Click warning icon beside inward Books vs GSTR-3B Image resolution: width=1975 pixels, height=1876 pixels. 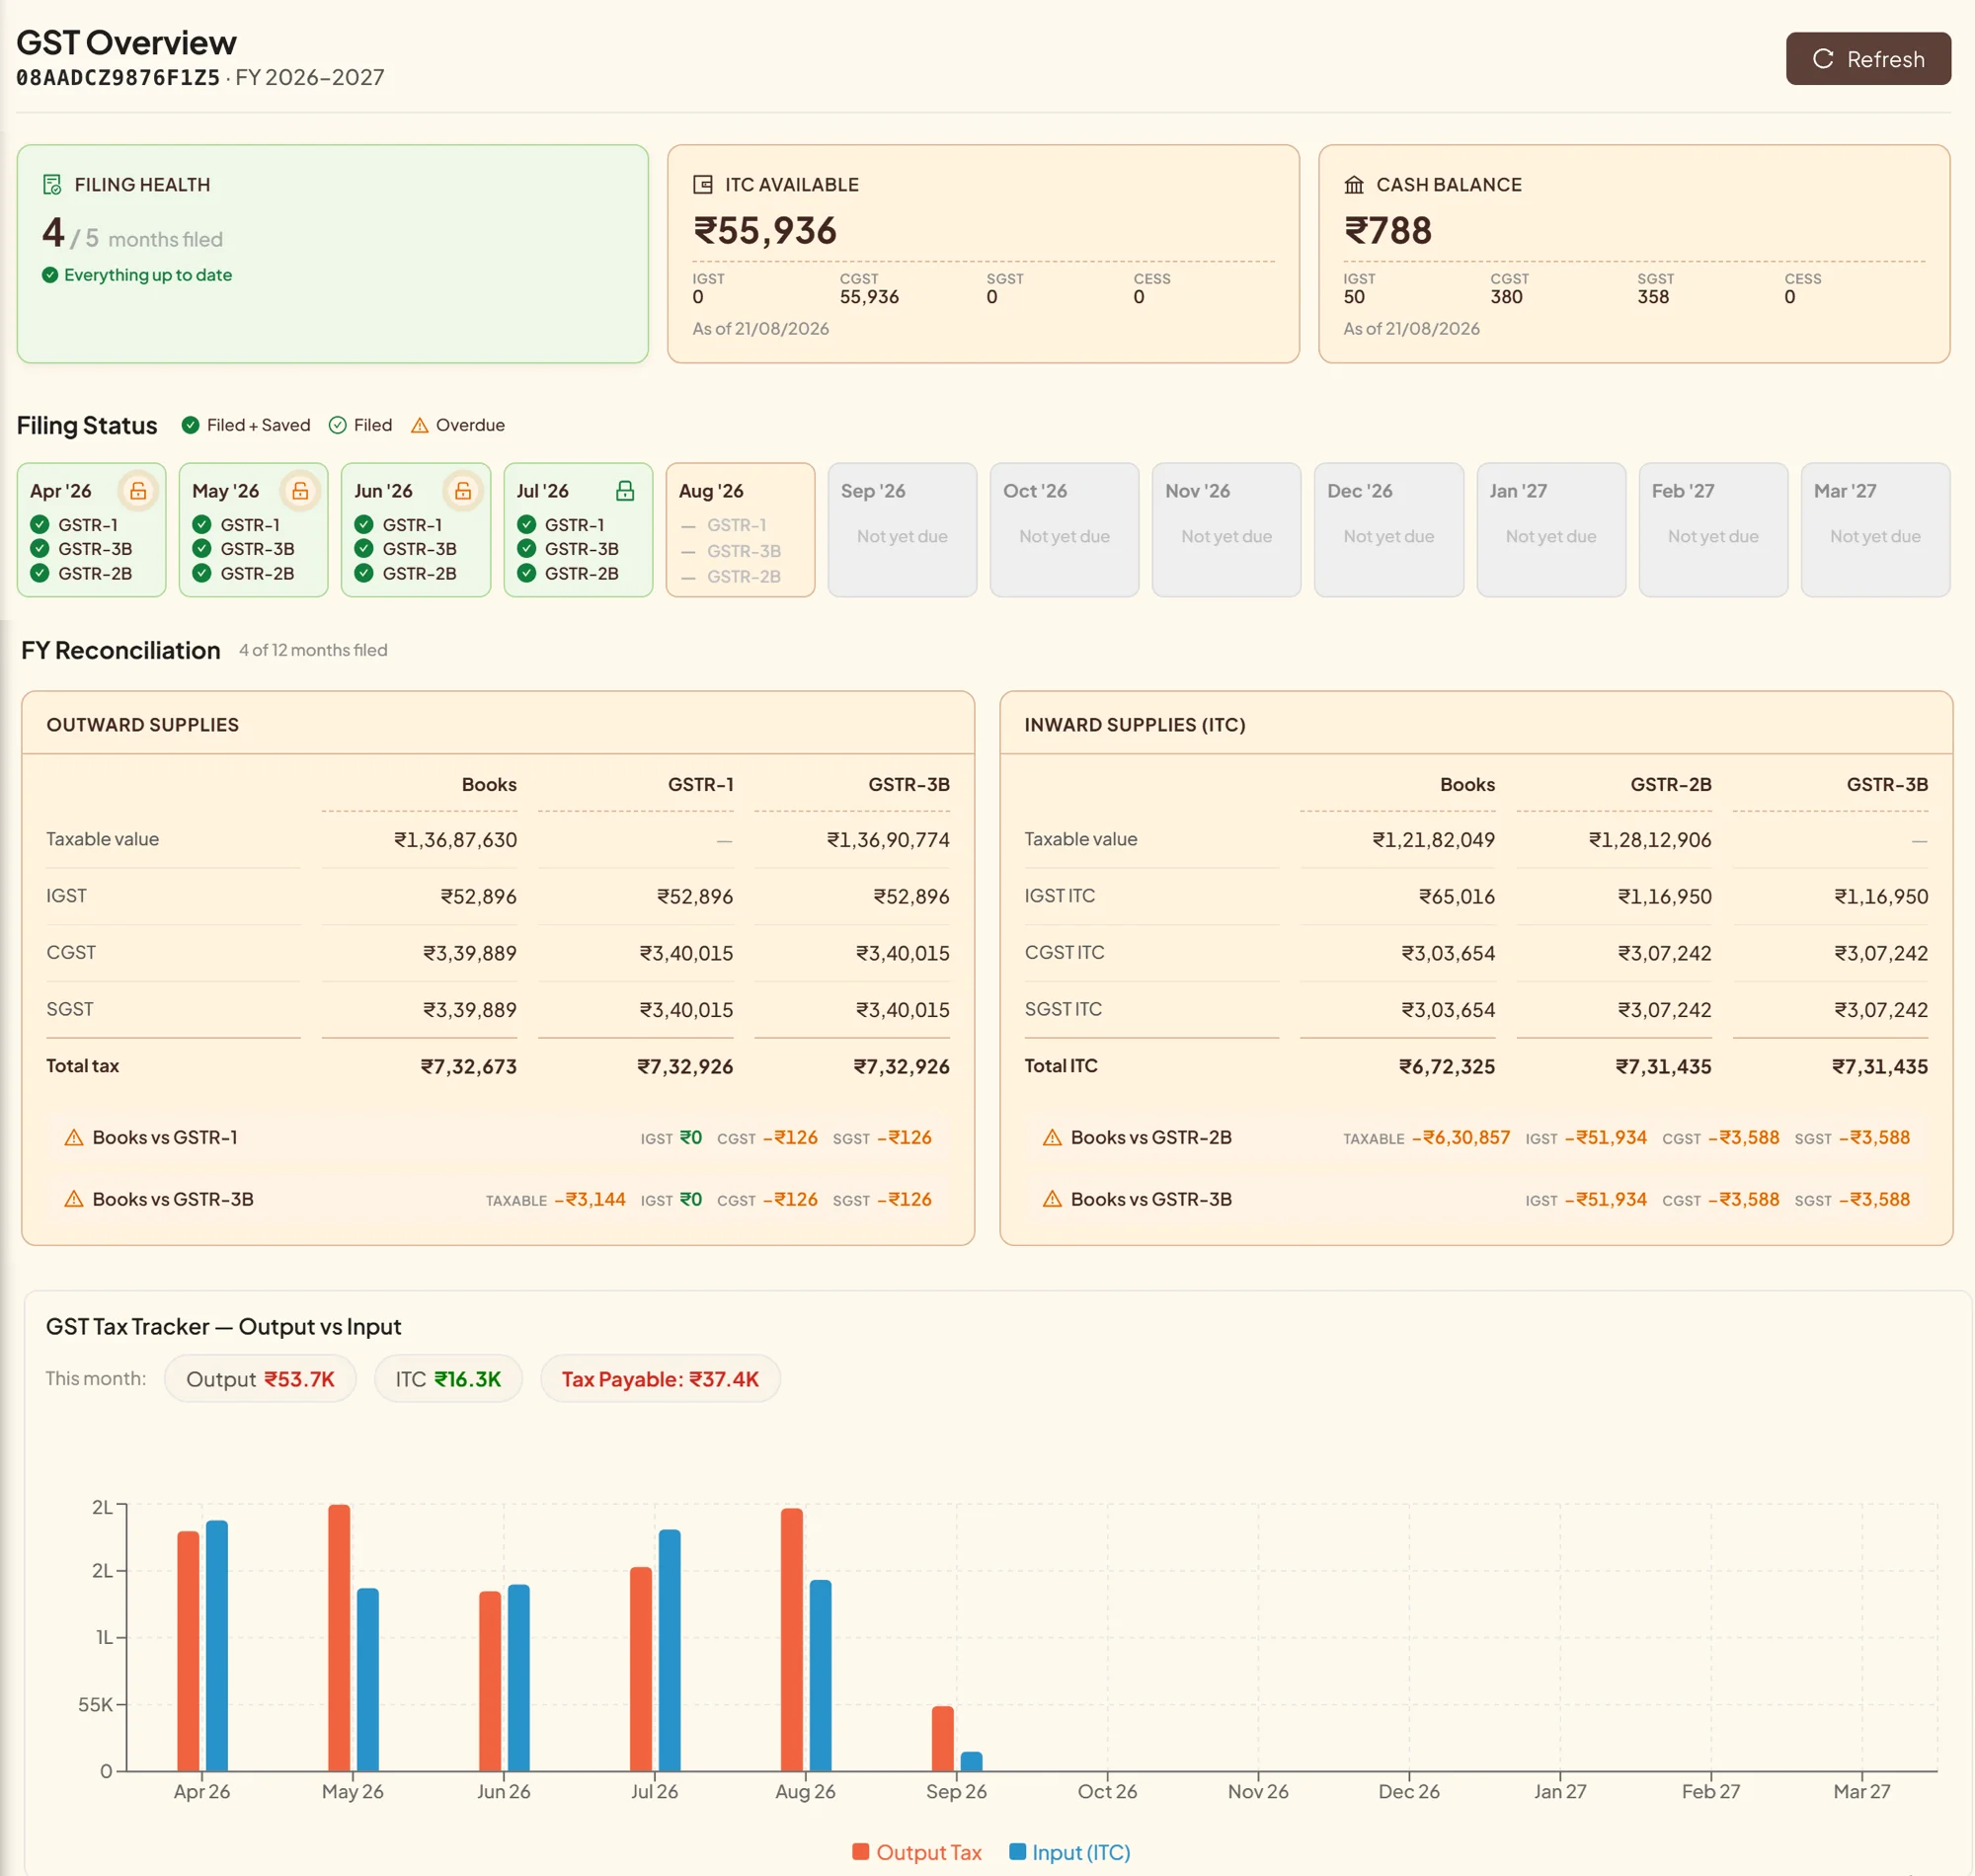coord(1052,1199)
